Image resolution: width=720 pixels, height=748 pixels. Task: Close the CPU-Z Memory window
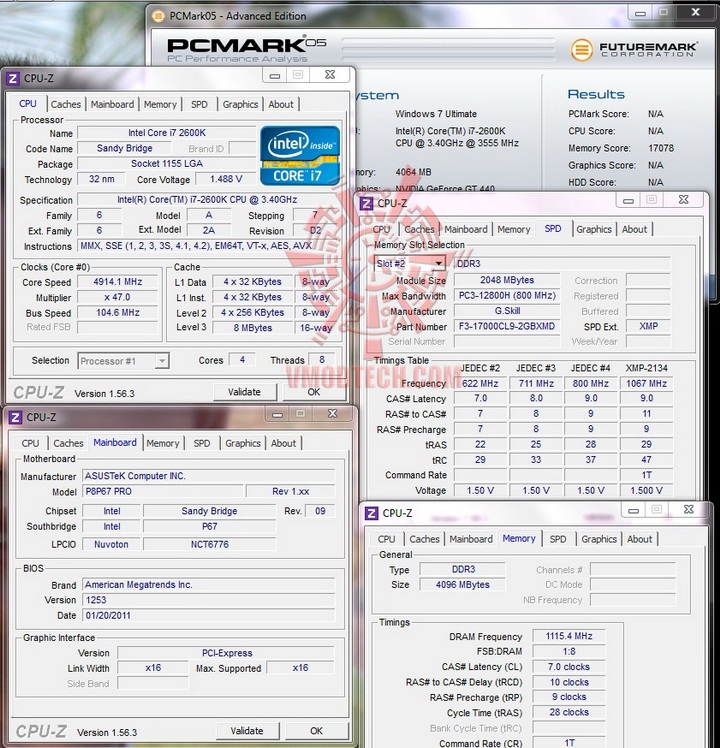689,509
